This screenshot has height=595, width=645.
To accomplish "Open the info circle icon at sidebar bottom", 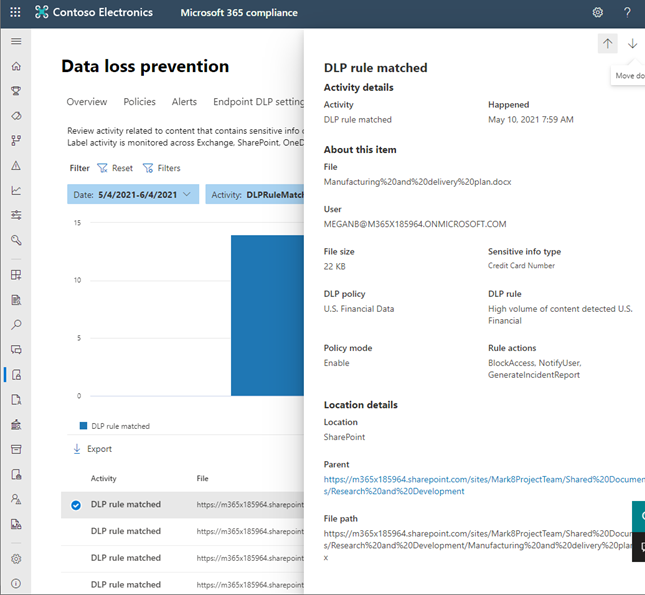I will (x=16, y=583).
